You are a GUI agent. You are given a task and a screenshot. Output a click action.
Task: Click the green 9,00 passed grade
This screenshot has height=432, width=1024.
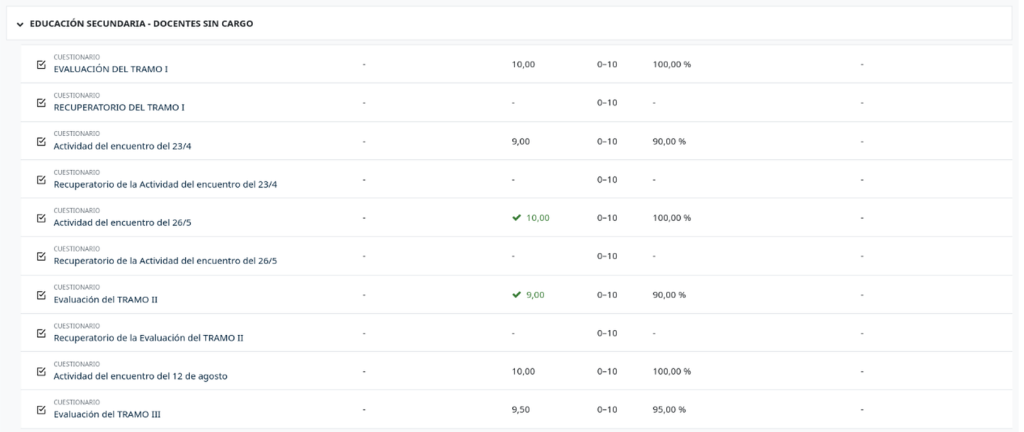pyautogui.click(x=535, y=295)
